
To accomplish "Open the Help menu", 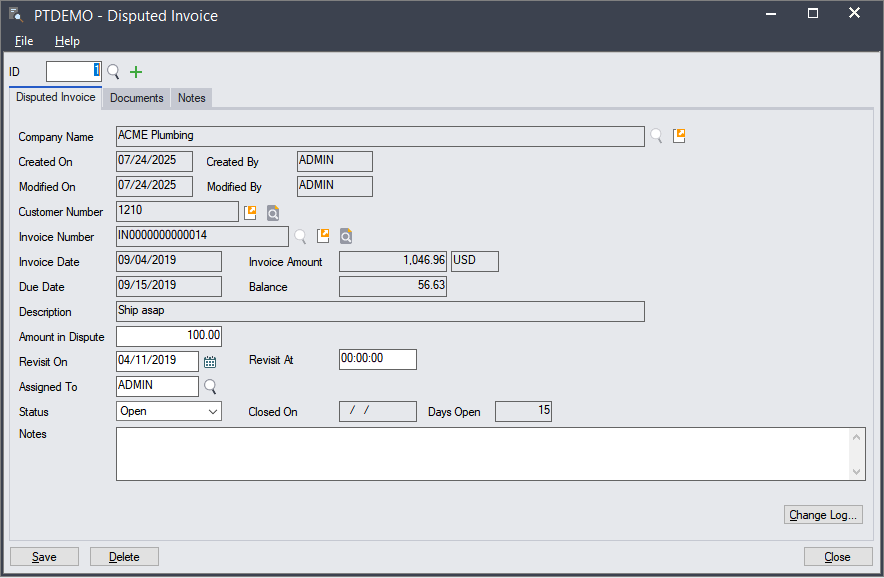I will point(67,41).
